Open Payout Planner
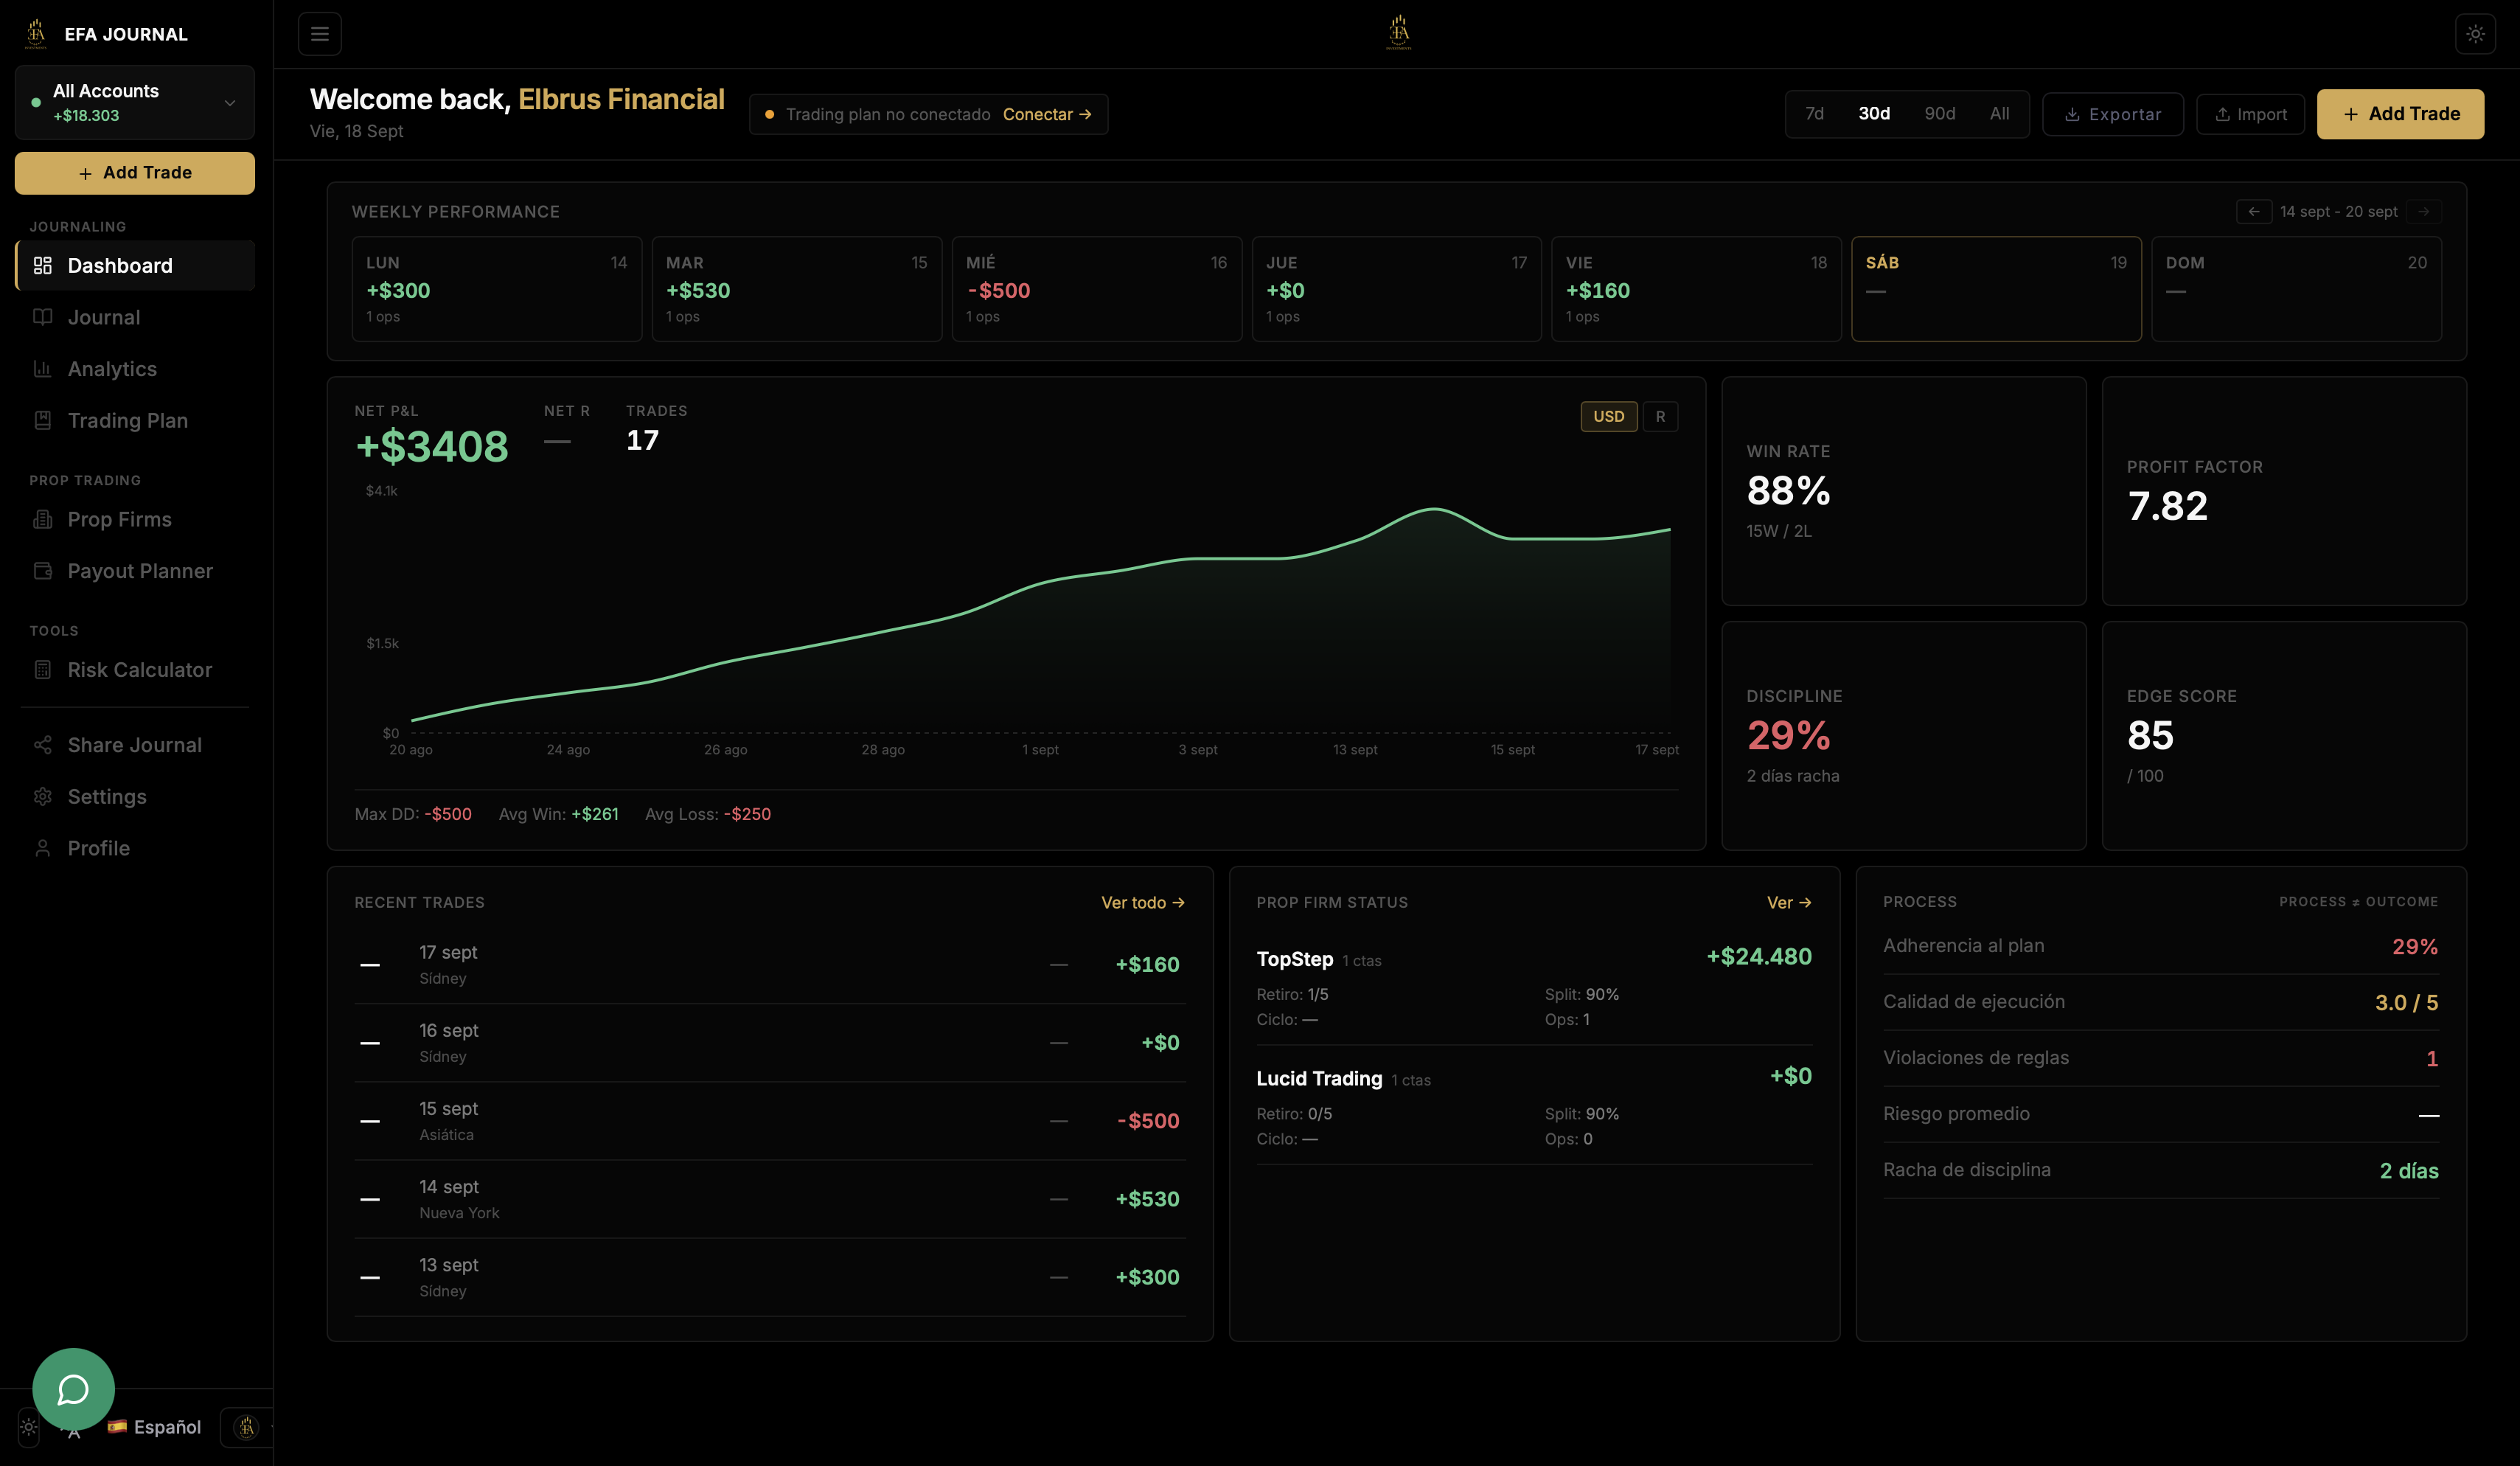Viewport: 2520px width, 1466px height. click(x=135, y=571)
